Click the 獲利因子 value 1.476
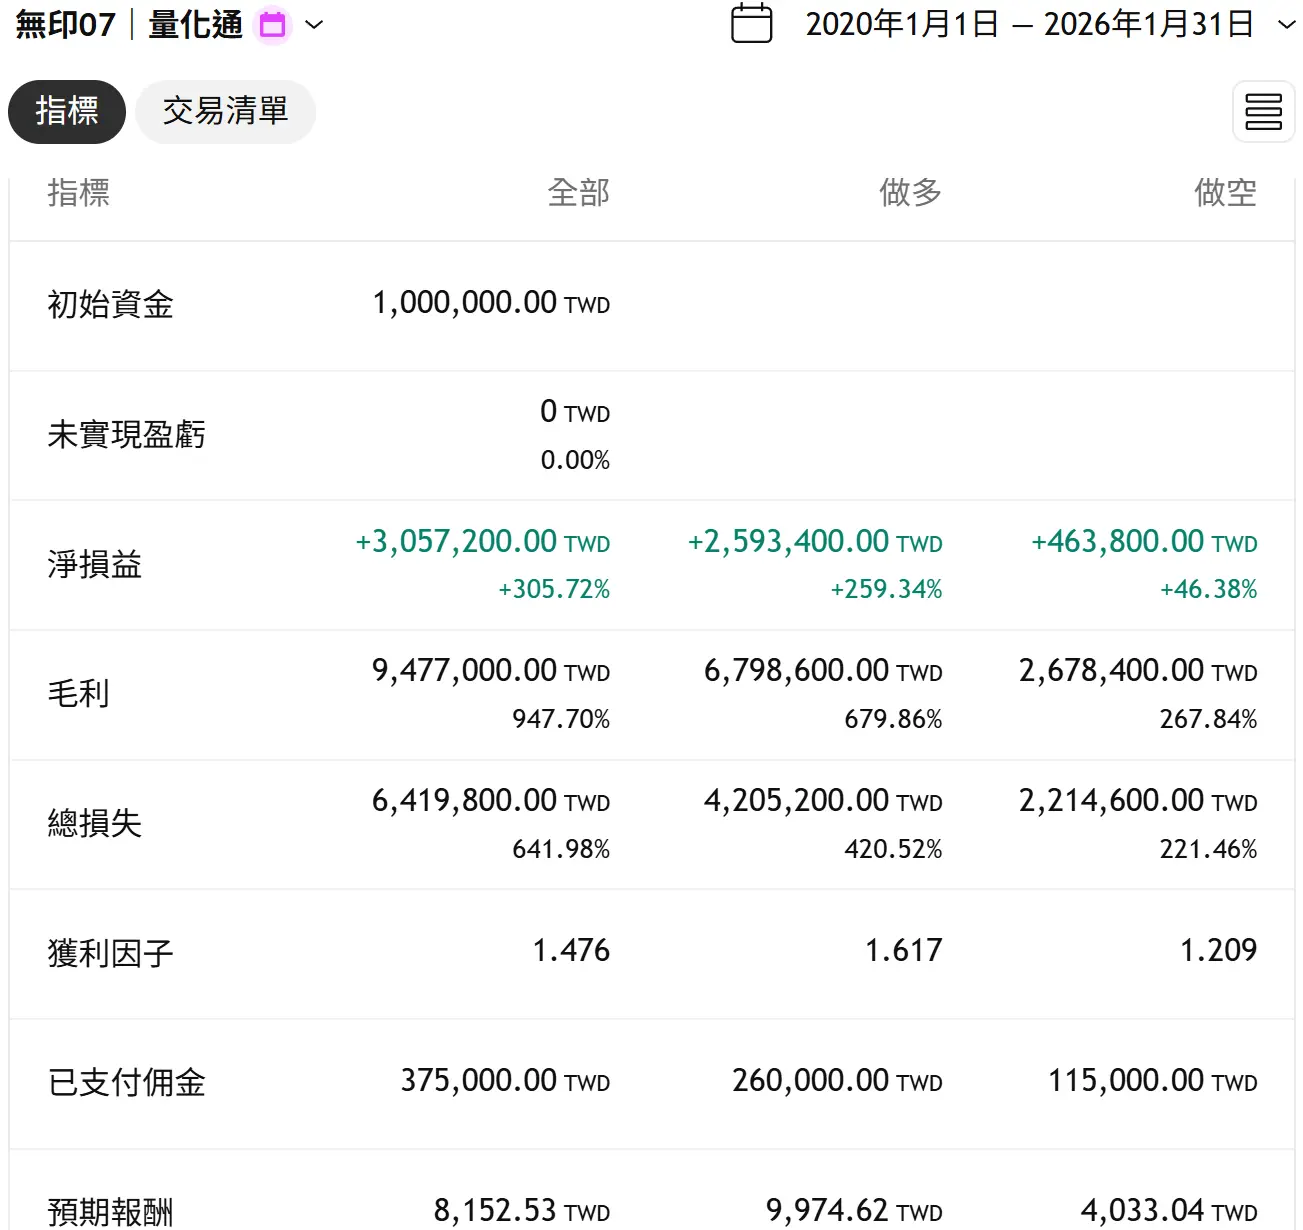The height and width of the screenshot is (1230, 1303). 572,951
